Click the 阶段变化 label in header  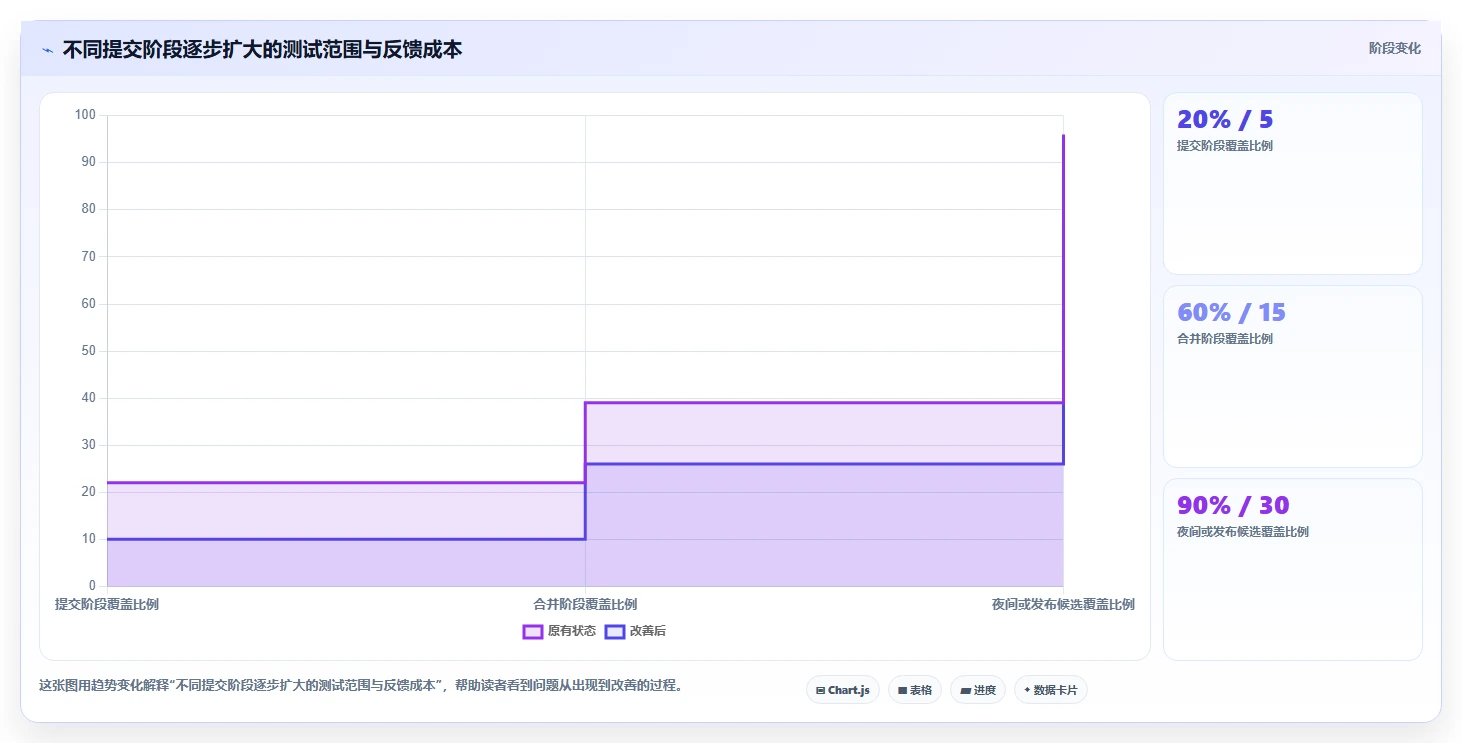pos(1395,48)
